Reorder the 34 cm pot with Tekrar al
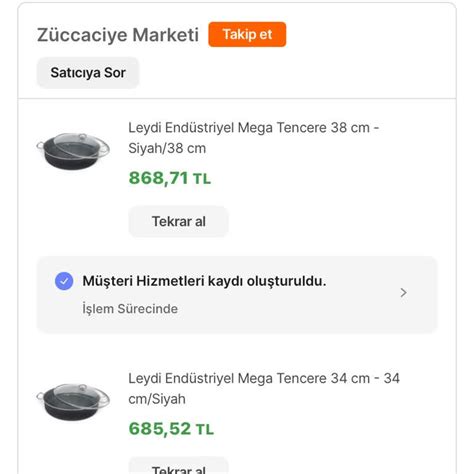 coord(179,466)
